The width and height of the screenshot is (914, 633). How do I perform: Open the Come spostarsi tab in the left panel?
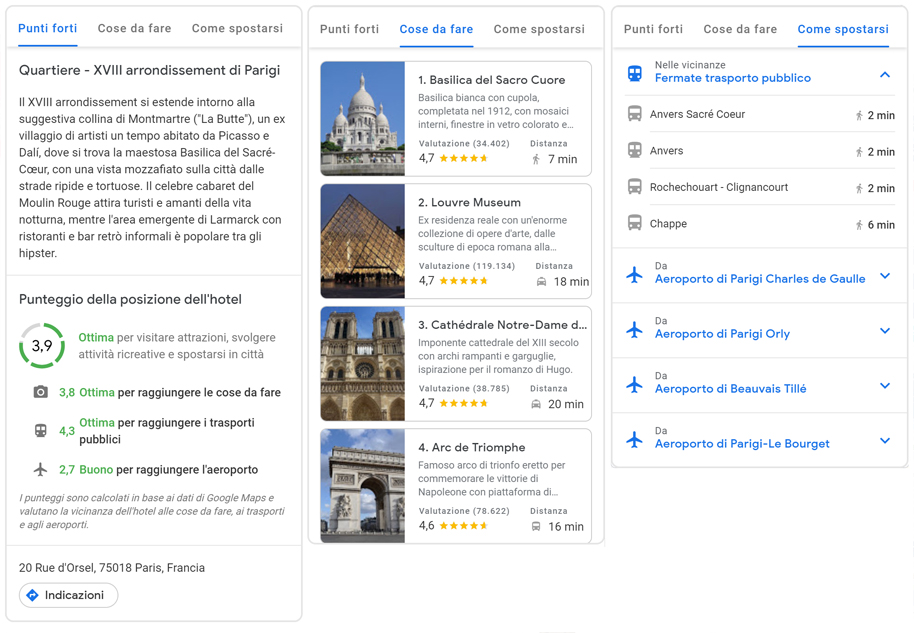click(x=237, y=28)
